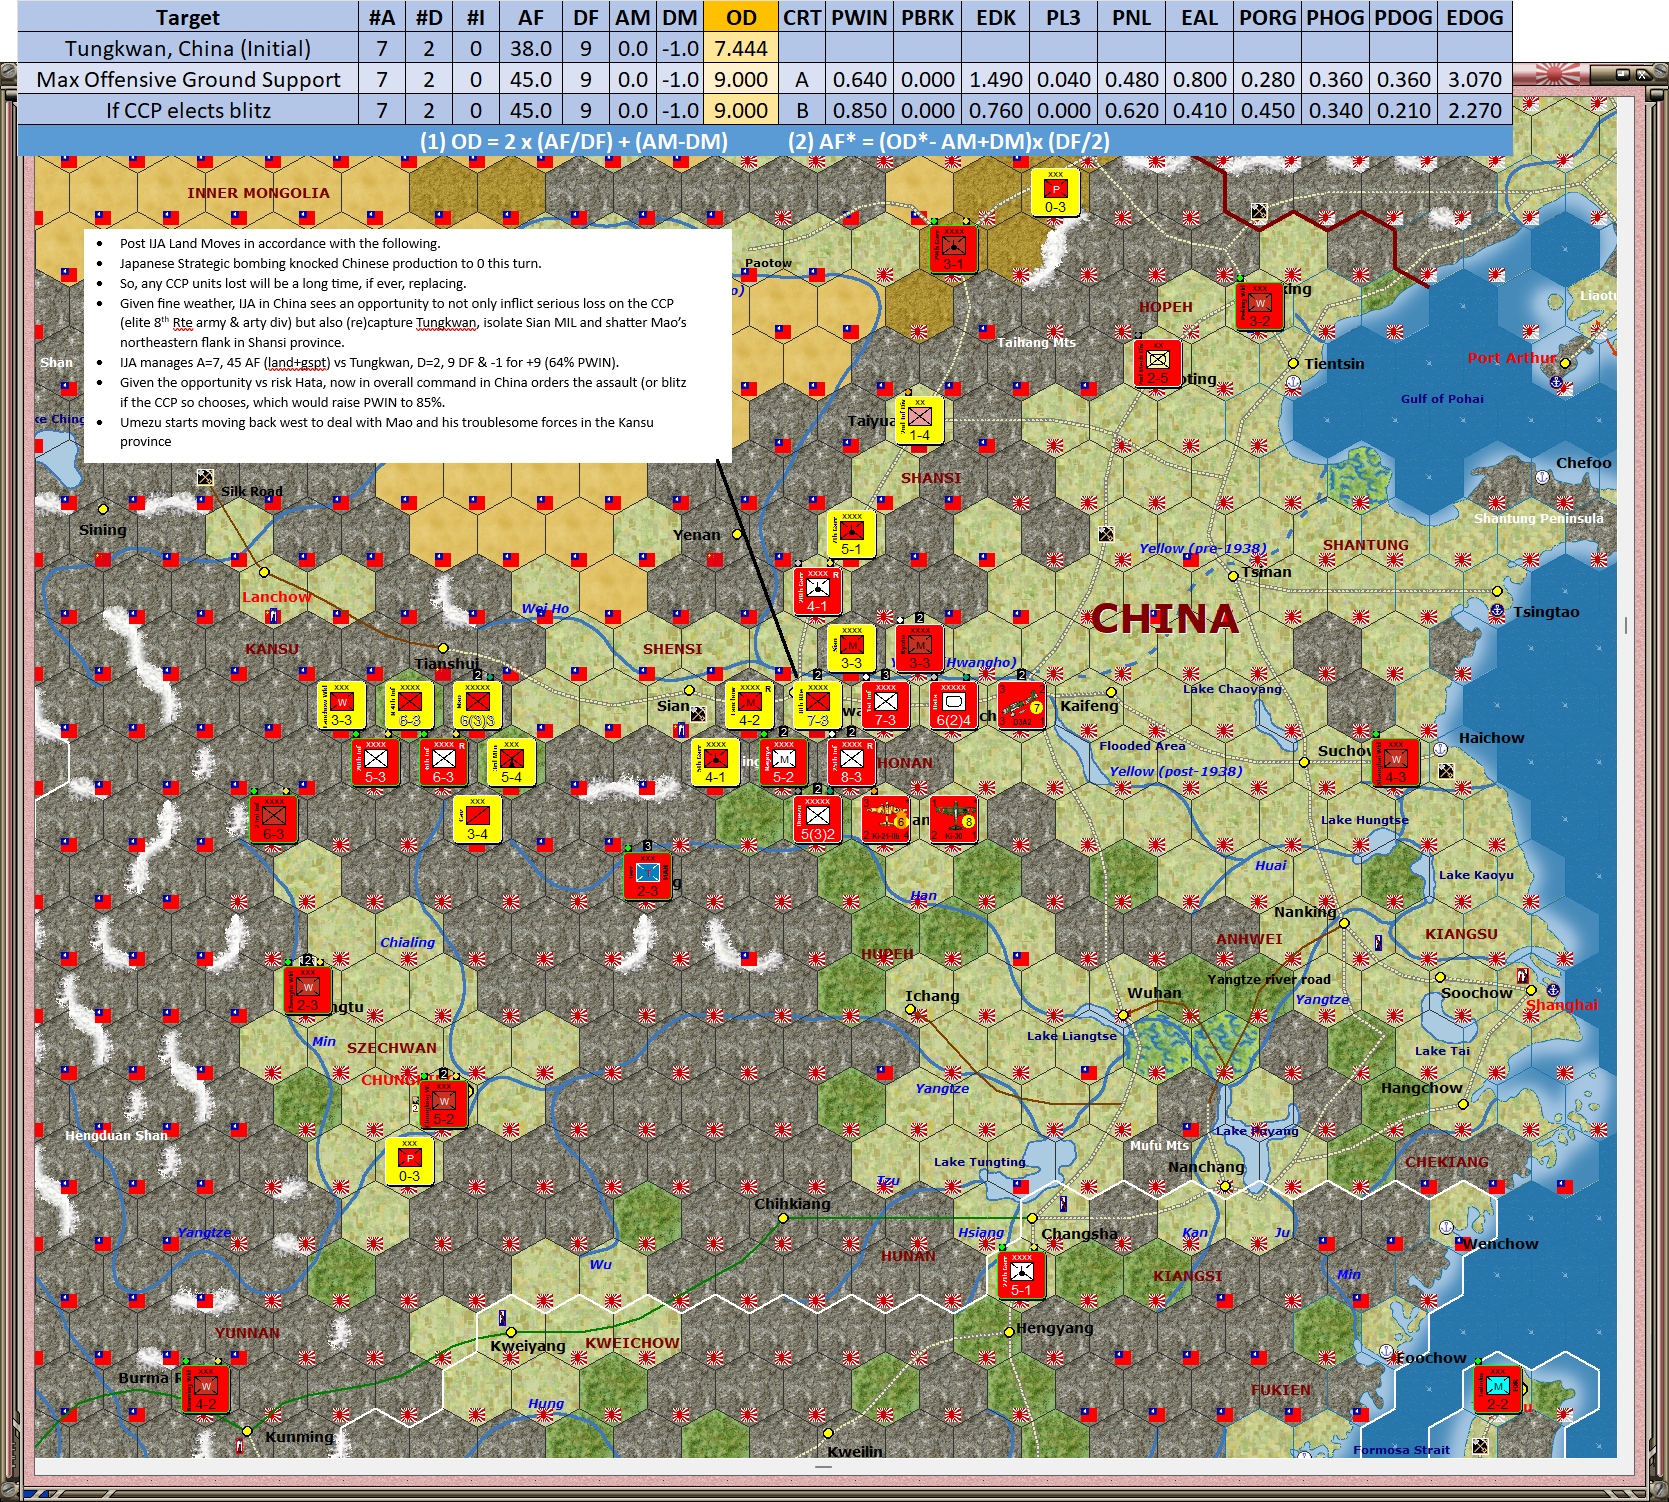This screenshot has width=1669, height=1502.
Task: Click the 3.070 EDOG cell
Action: pyautogui.click(x=1475, y=79)
